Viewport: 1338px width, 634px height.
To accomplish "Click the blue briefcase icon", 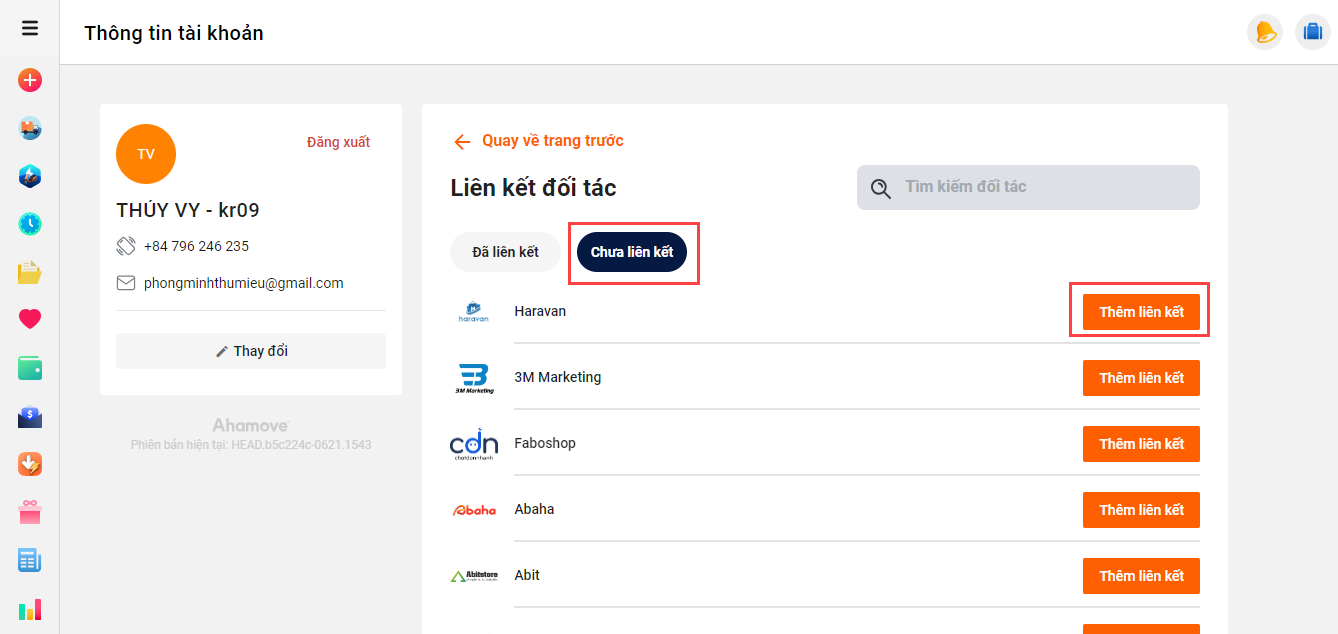I will tap(1313, 32).
